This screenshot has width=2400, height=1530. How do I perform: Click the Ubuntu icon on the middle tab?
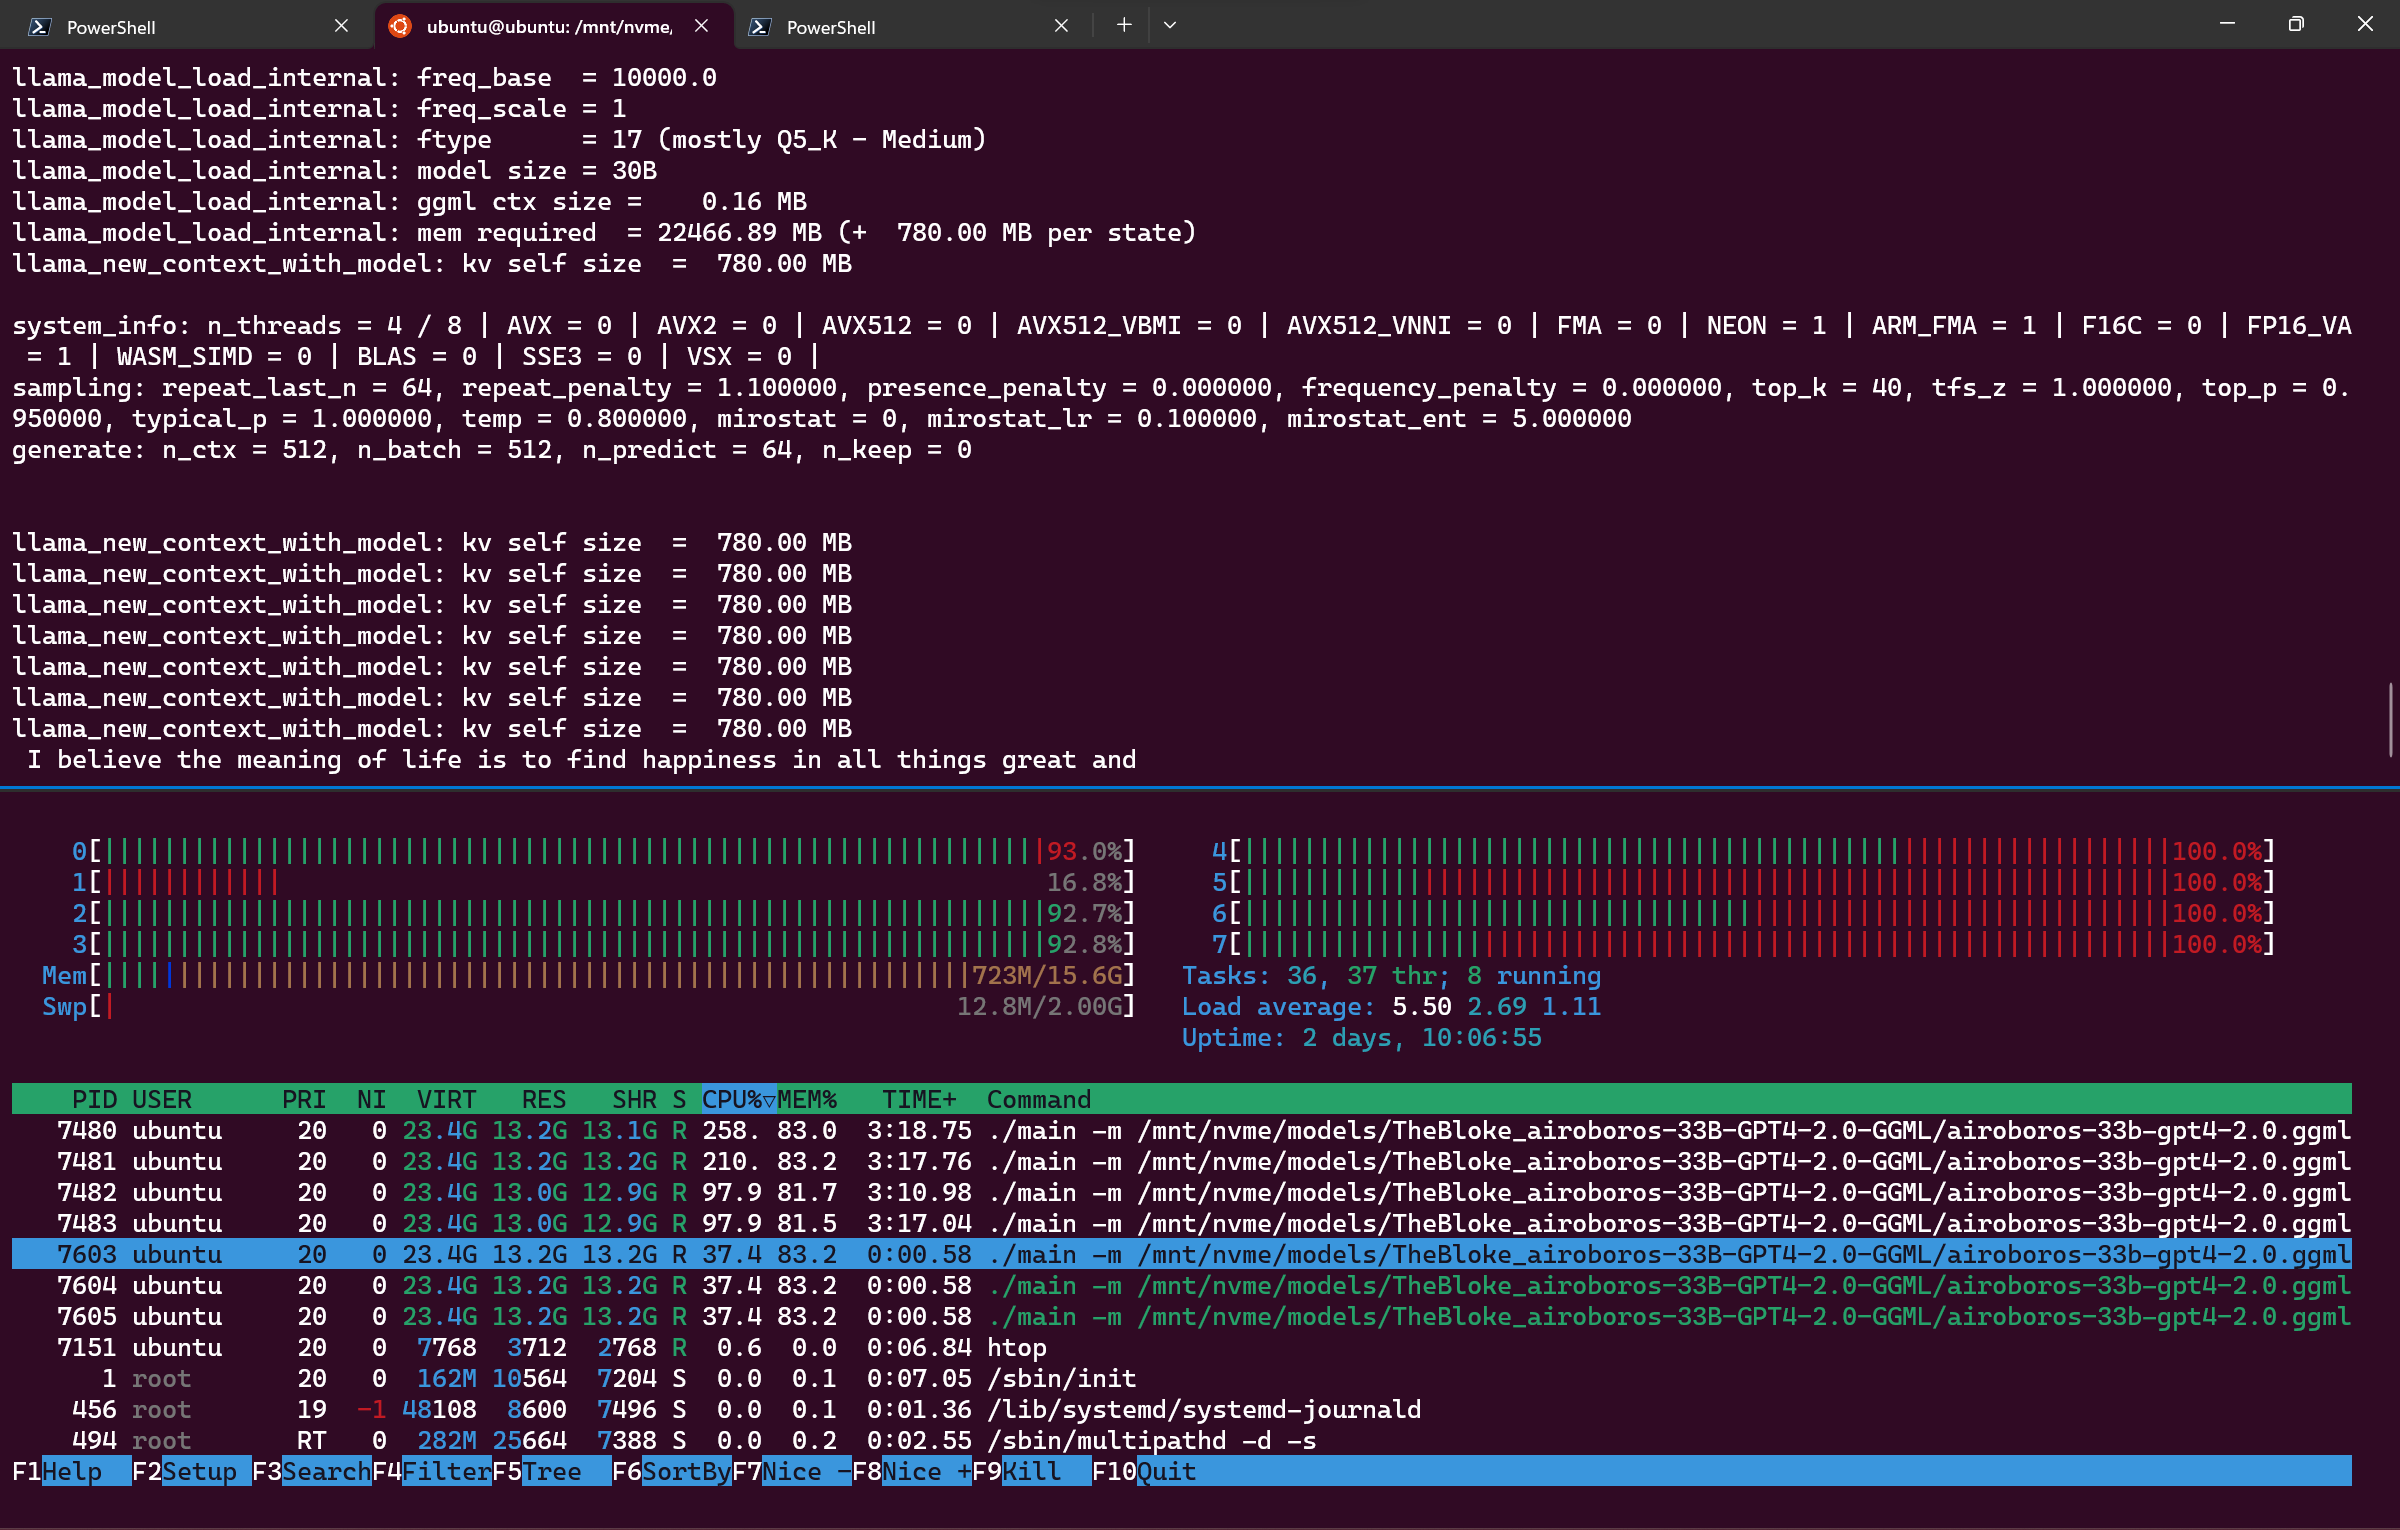pos(399,26)
